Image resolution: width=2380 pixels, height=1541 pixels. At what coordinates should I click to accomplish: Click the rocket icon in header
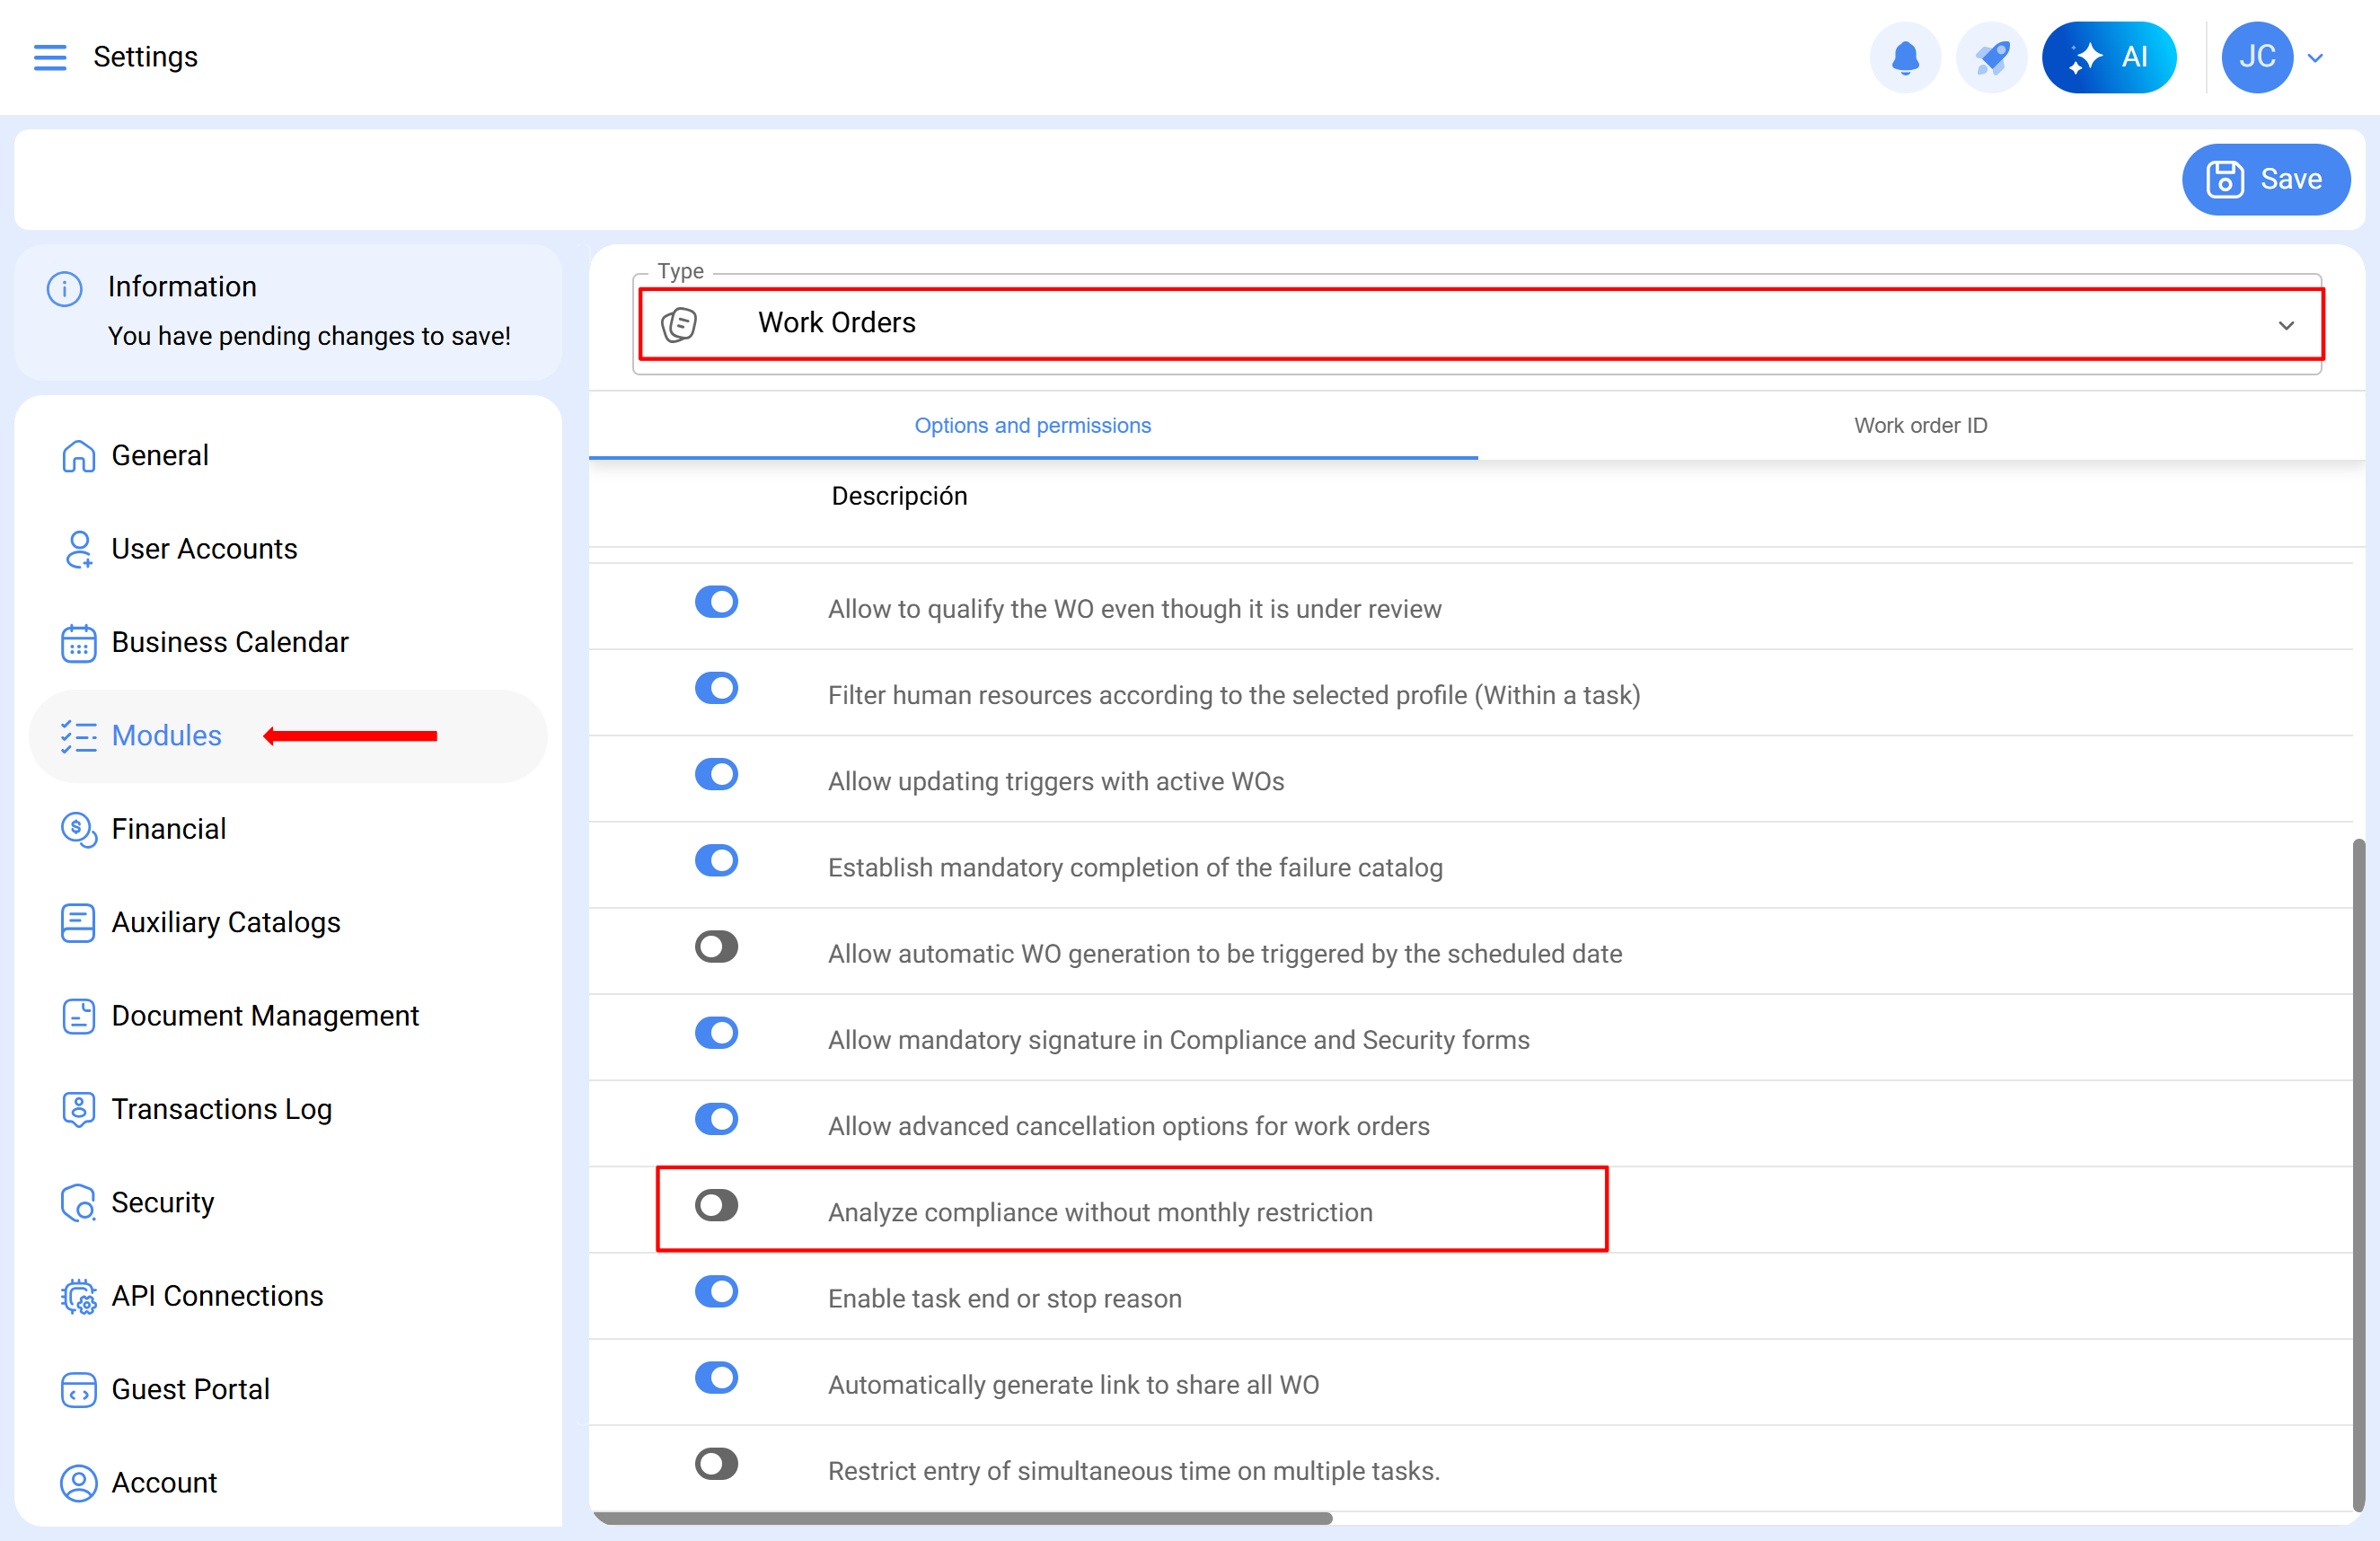1991,57
